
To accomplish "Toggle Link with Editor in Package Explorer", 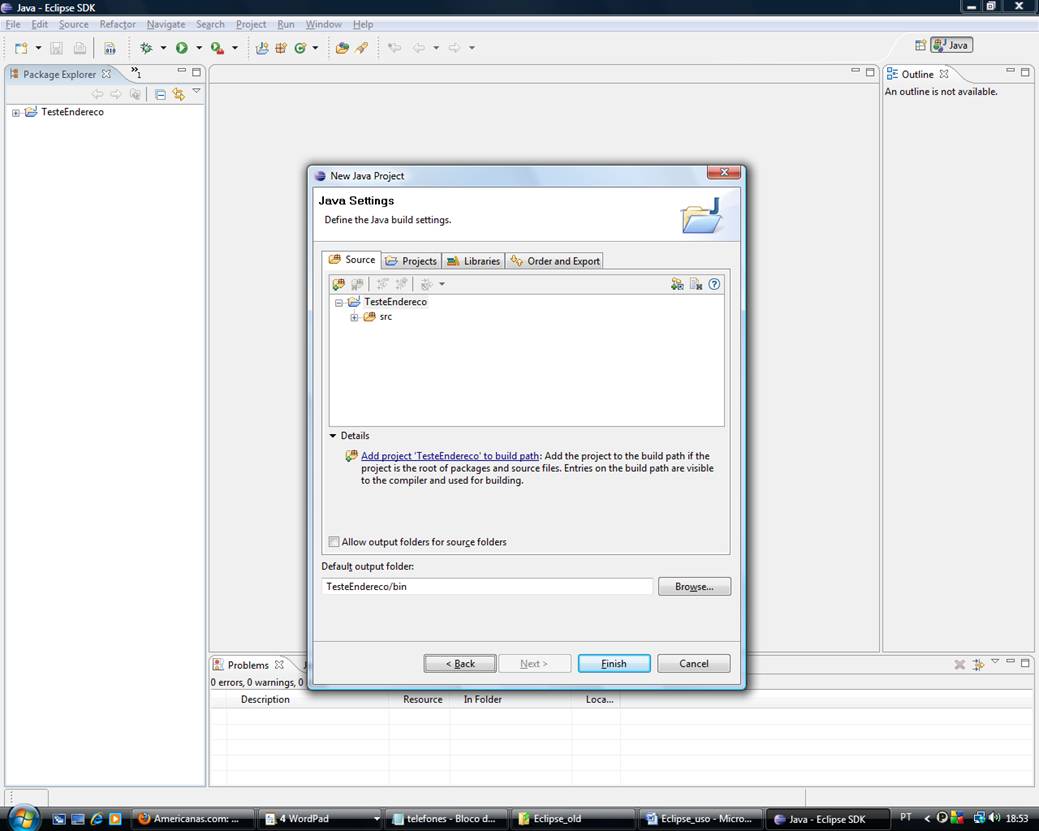I will click(178, 94).
